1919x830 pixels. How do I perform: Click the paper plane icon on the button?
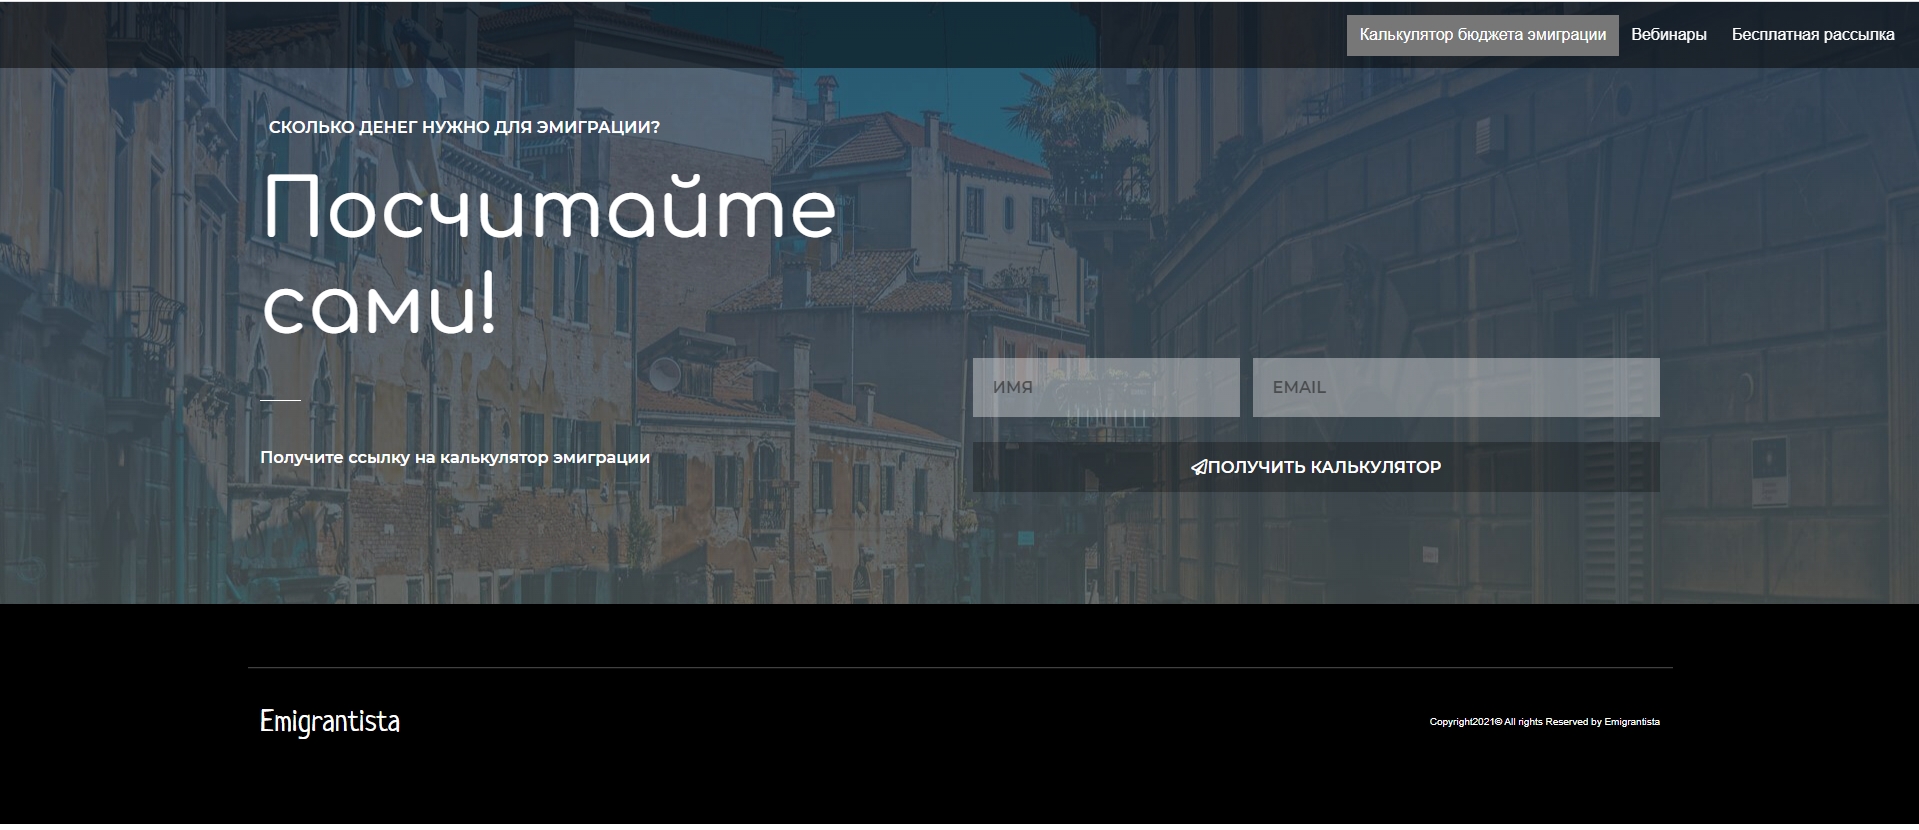[1199, 467]
